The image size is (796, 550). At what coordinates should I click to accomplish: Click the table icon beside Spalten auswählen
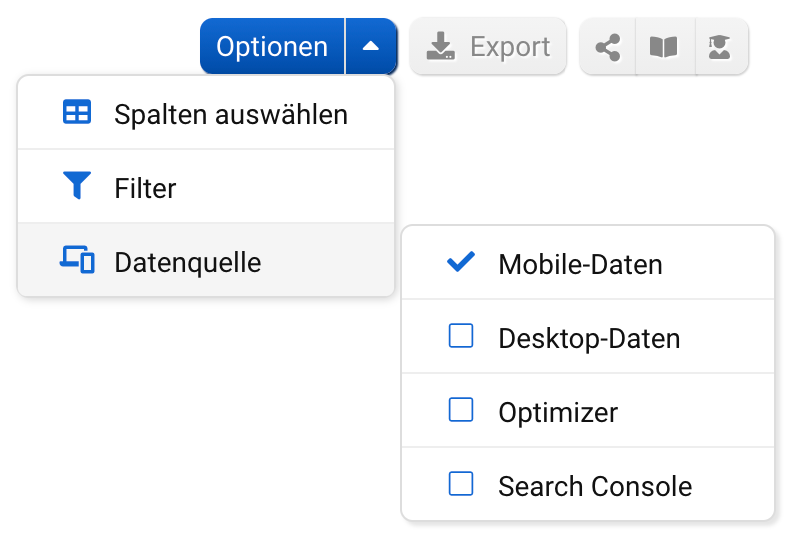(x=77, y=113)
